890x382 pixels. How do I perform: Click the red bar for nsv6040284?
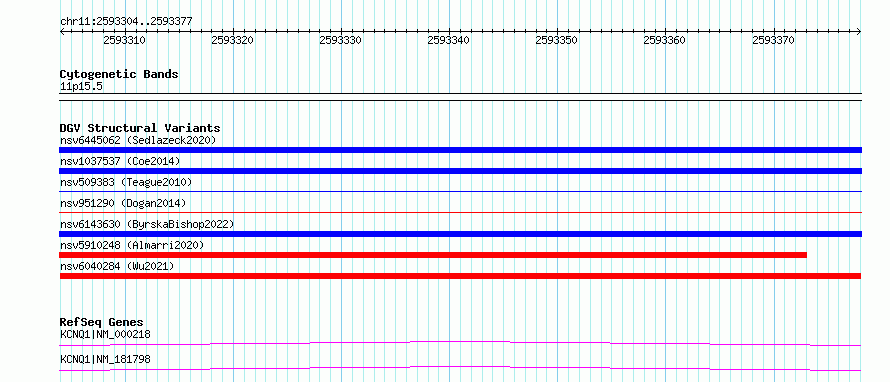(x=460, y=276)
